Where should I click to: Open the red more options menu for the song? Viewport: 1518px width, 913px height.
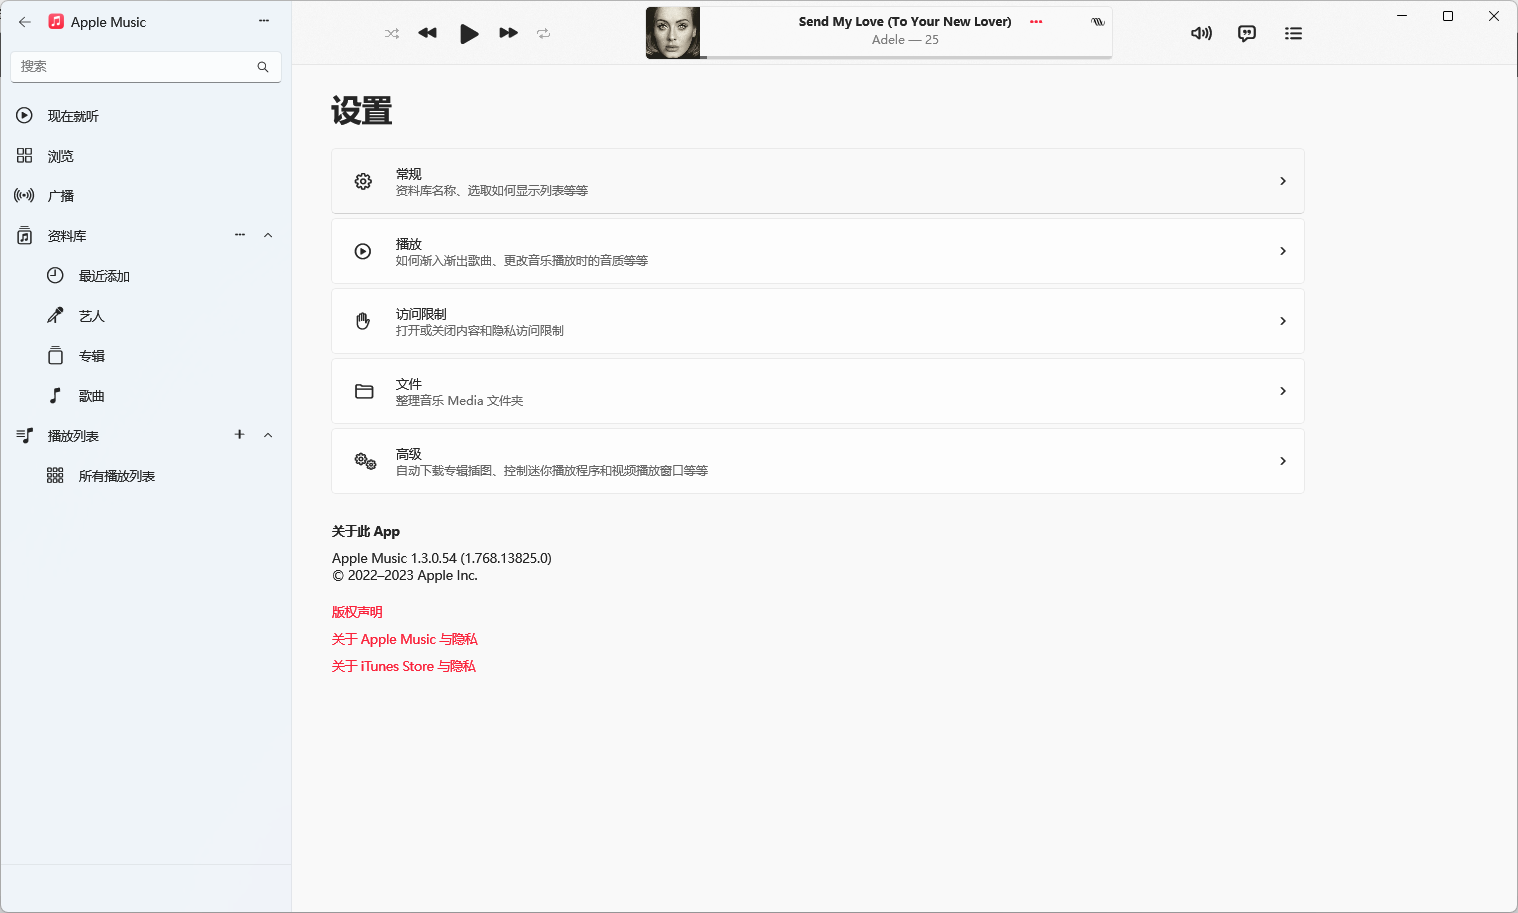point(1036,22)
